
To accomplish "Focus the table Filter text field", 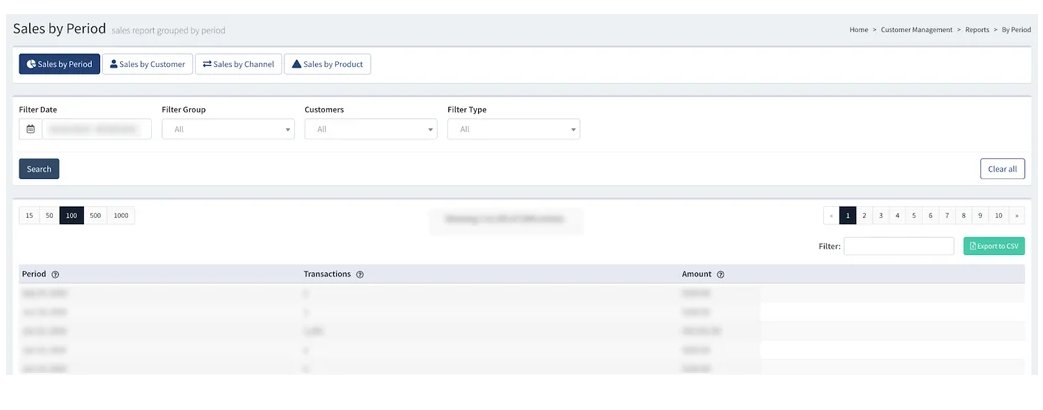I will point(898,246).
